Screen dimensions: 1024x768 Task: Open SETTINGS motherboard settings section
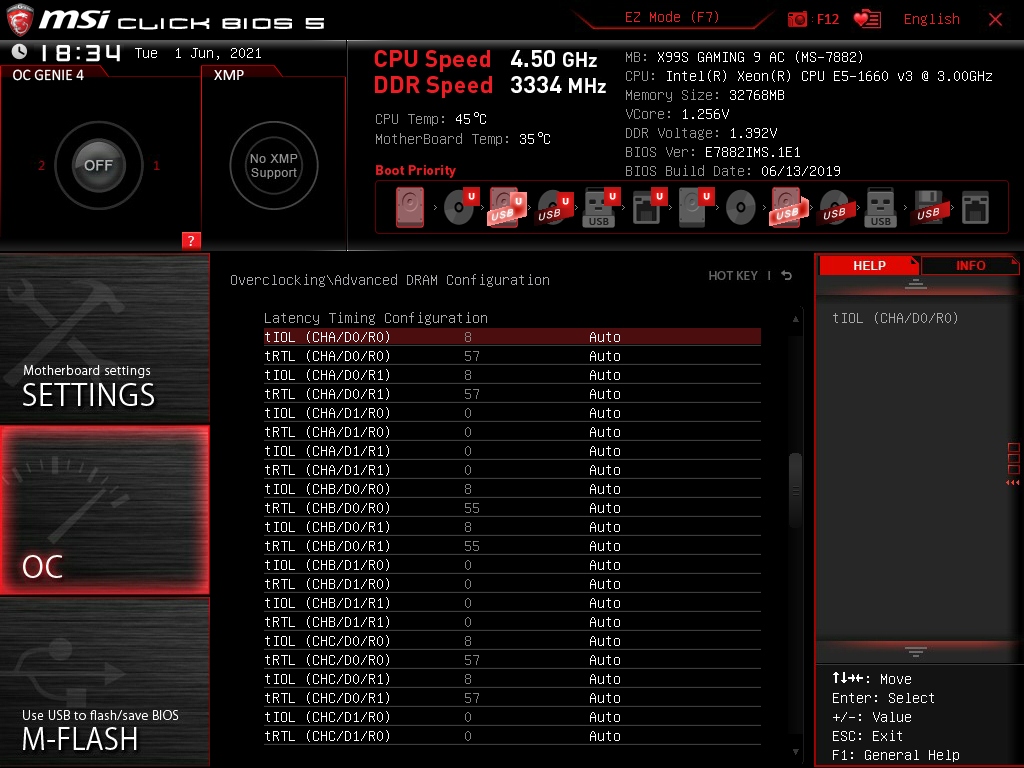tap(104, 338)
